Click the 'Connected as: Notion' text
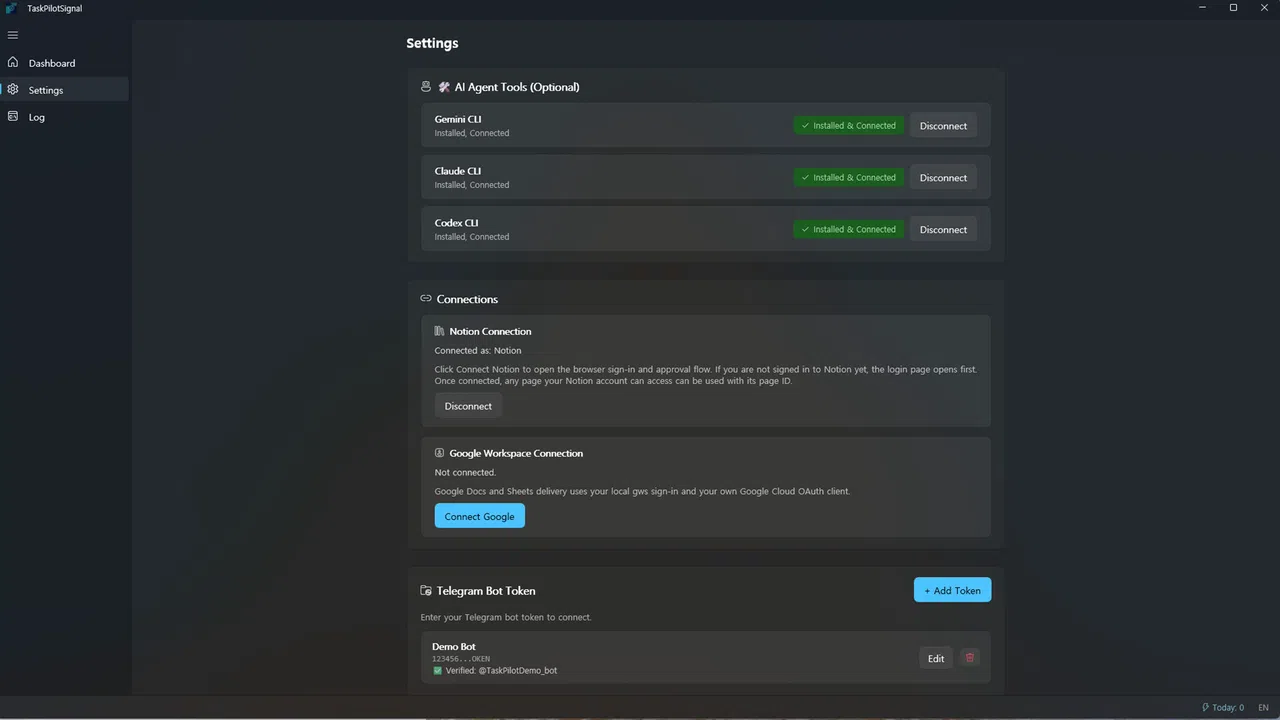Screen dimensions: 1280x720 pyautogui.click(x=478, y=351)
